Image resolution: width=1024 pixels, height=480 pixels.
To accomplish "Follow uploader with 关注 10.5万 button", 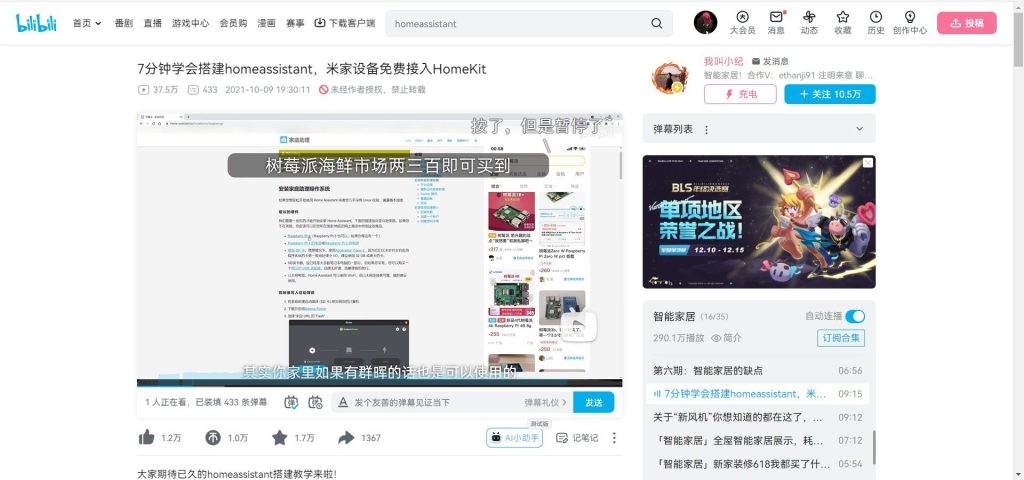I will [829, 94].
